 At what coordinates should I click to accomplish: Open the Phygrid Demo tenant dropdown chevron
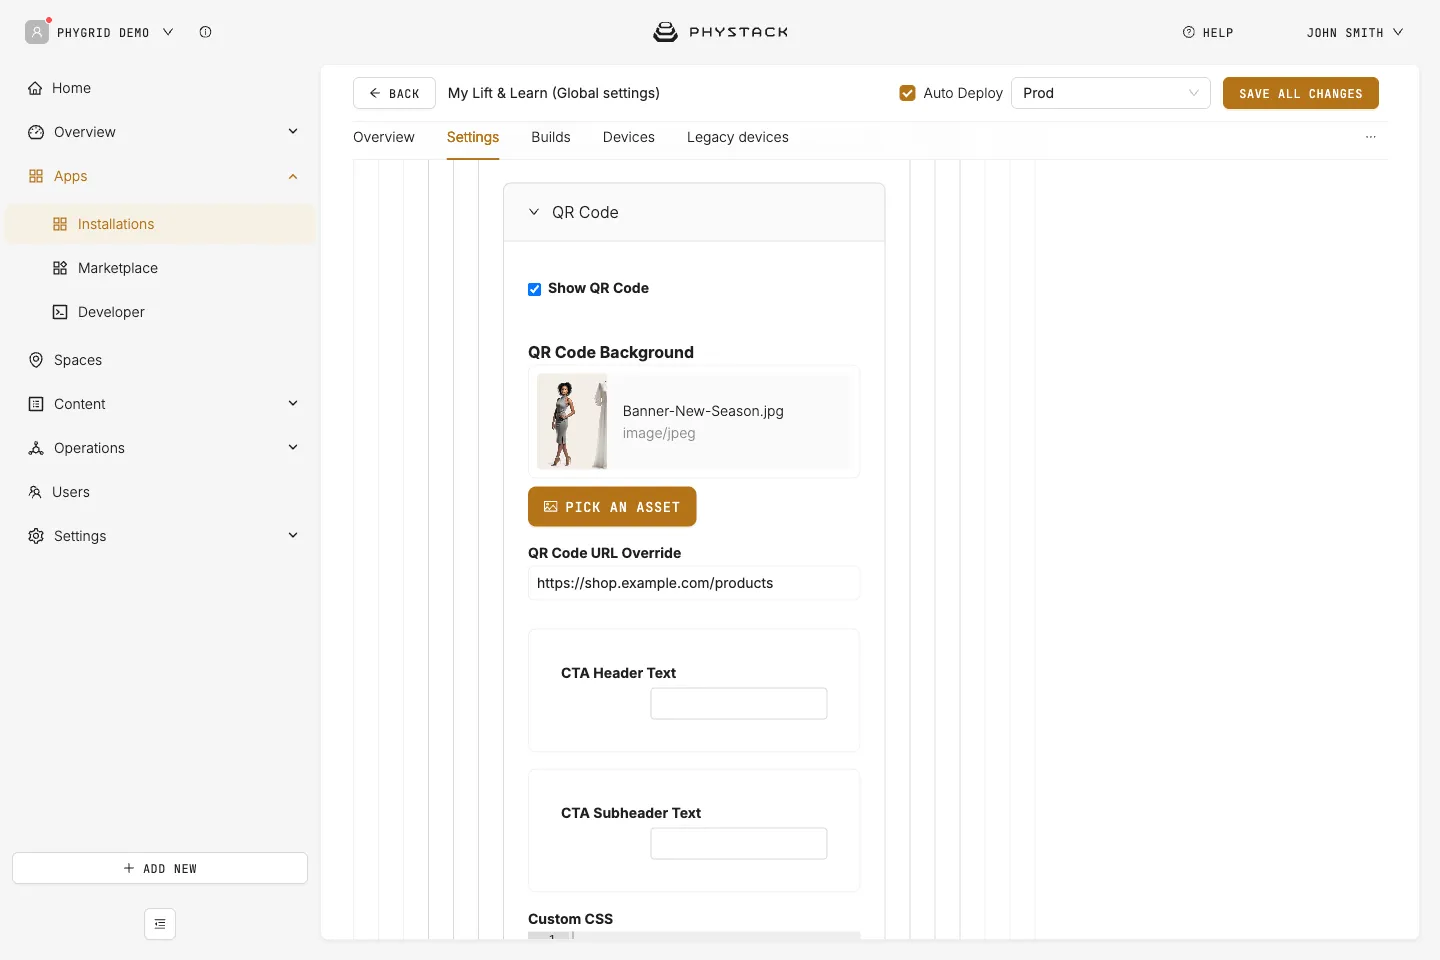pyautogui.click(x=168, y=32)
